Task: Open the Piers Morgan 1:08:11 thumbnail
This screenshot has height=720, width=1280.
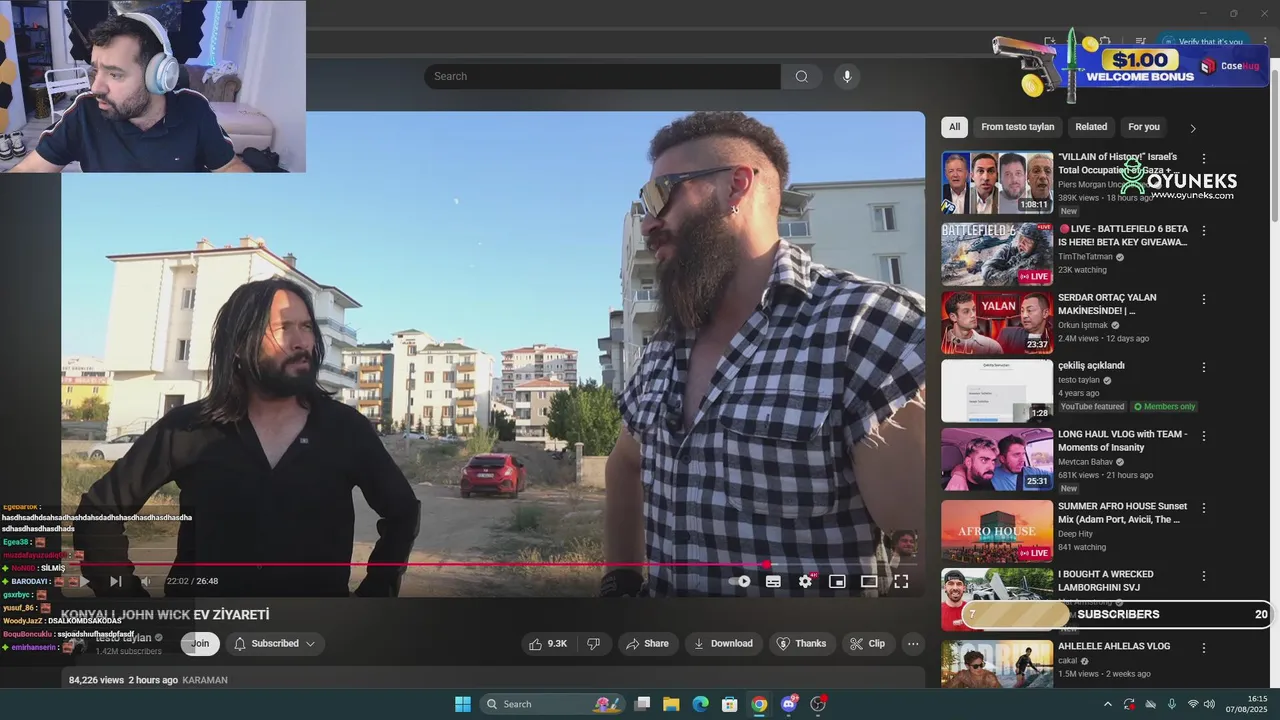Action: pyautogui.click(x=997, y=182)
